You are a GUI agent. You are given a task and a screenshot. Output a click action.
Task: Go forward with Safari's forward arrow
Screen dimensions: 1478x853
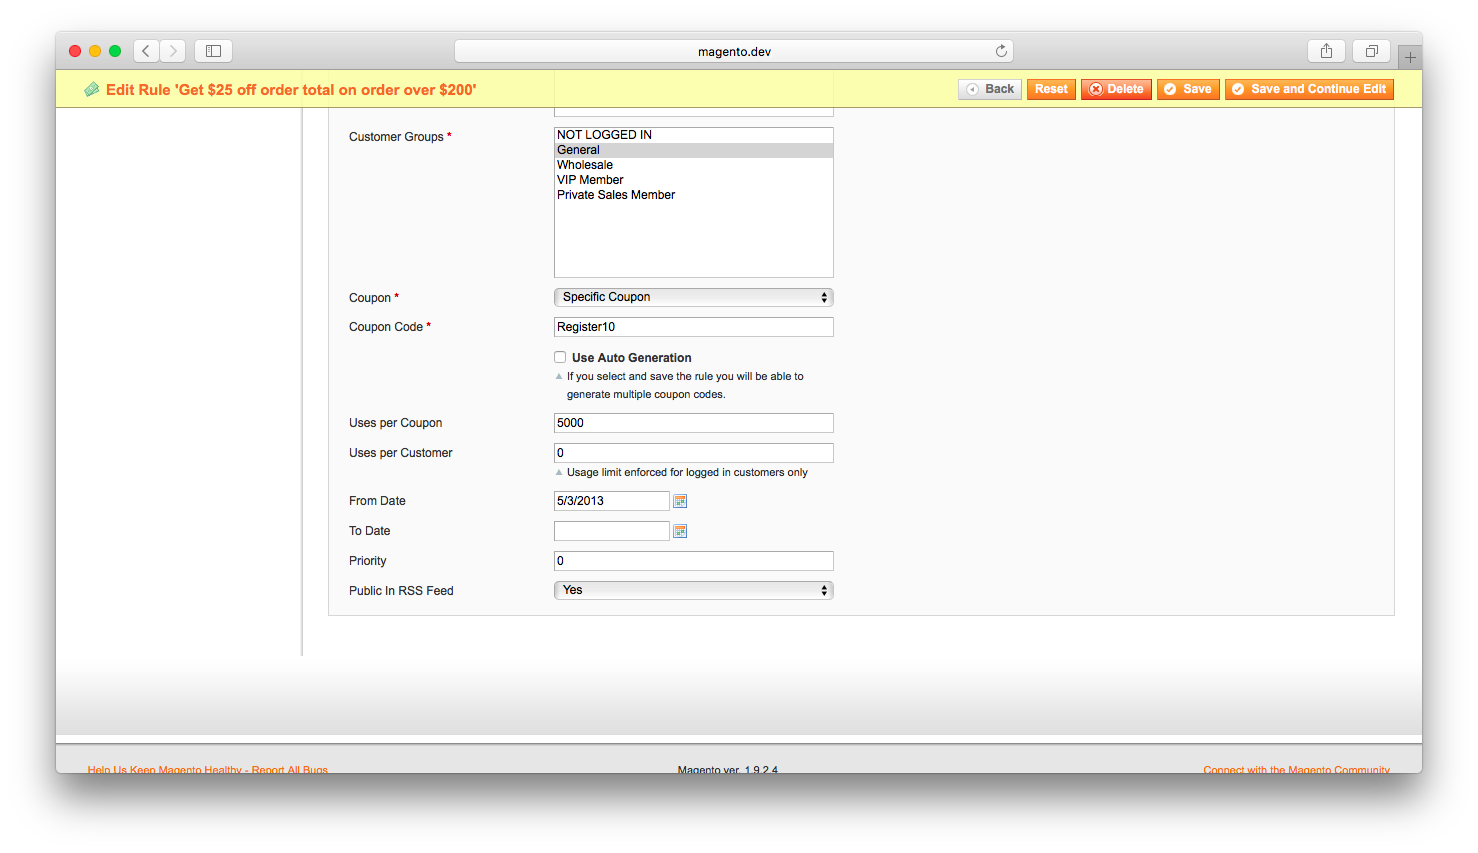pos(173,51)
